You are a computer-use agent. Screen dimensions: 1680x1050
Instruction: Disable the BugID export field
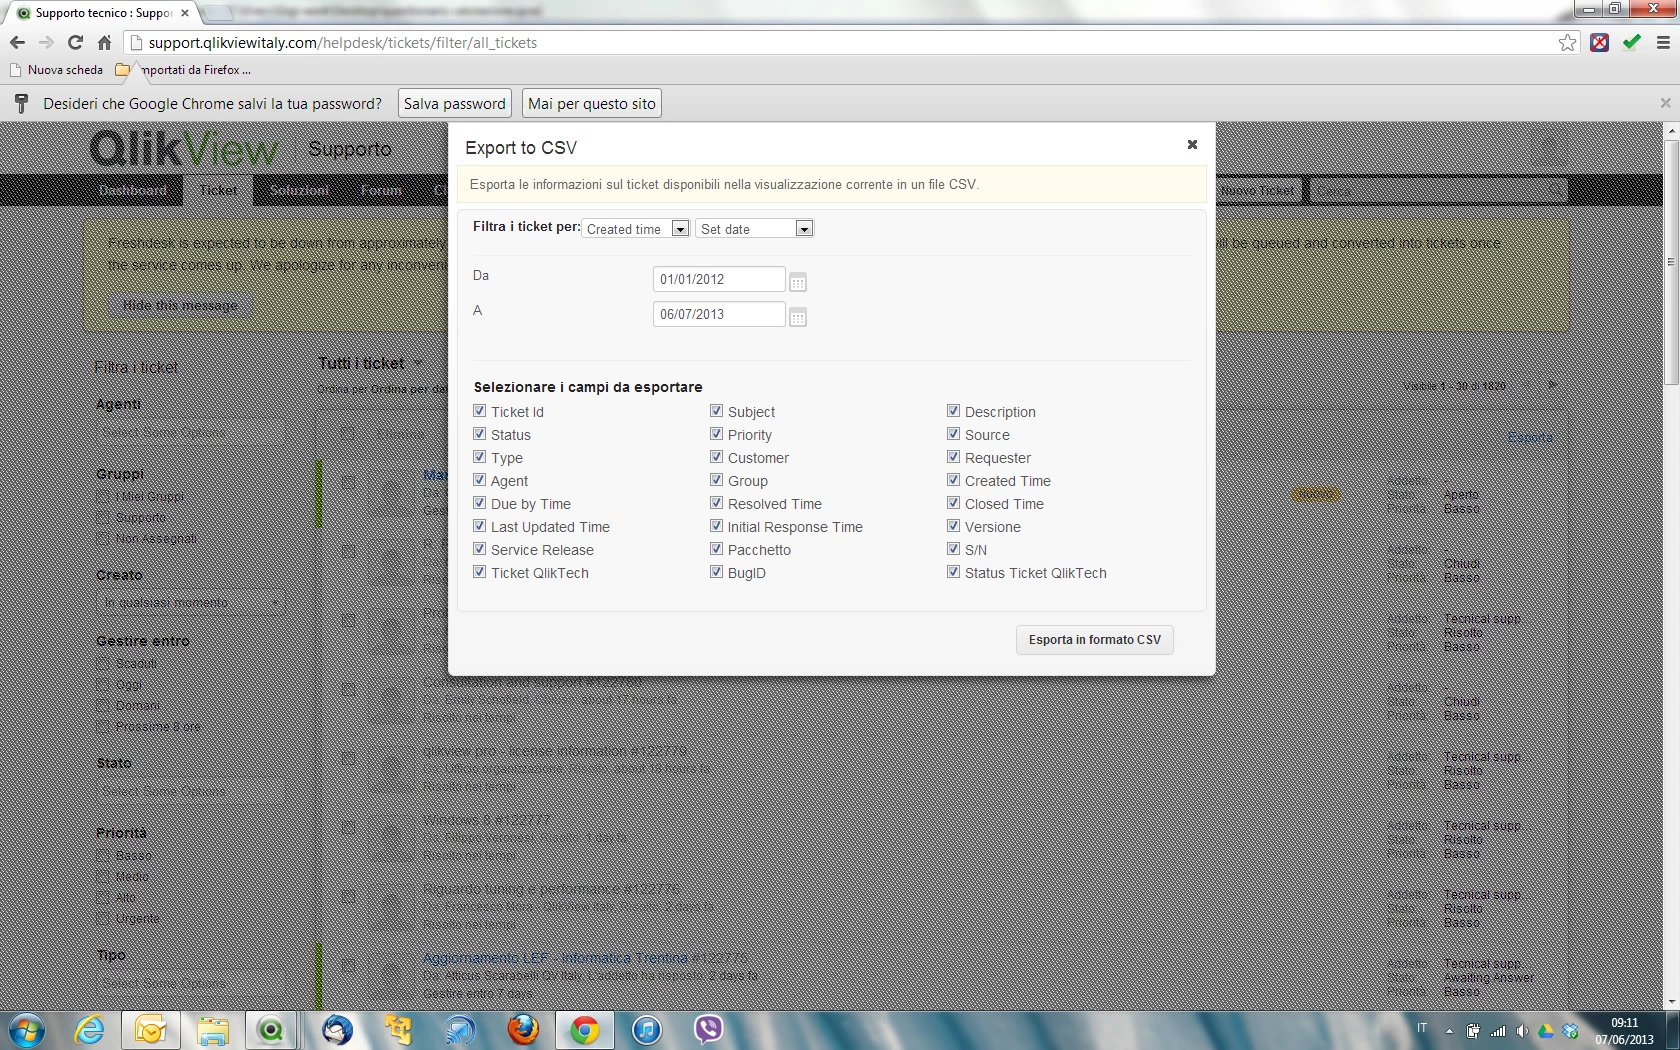coord(717,572)
